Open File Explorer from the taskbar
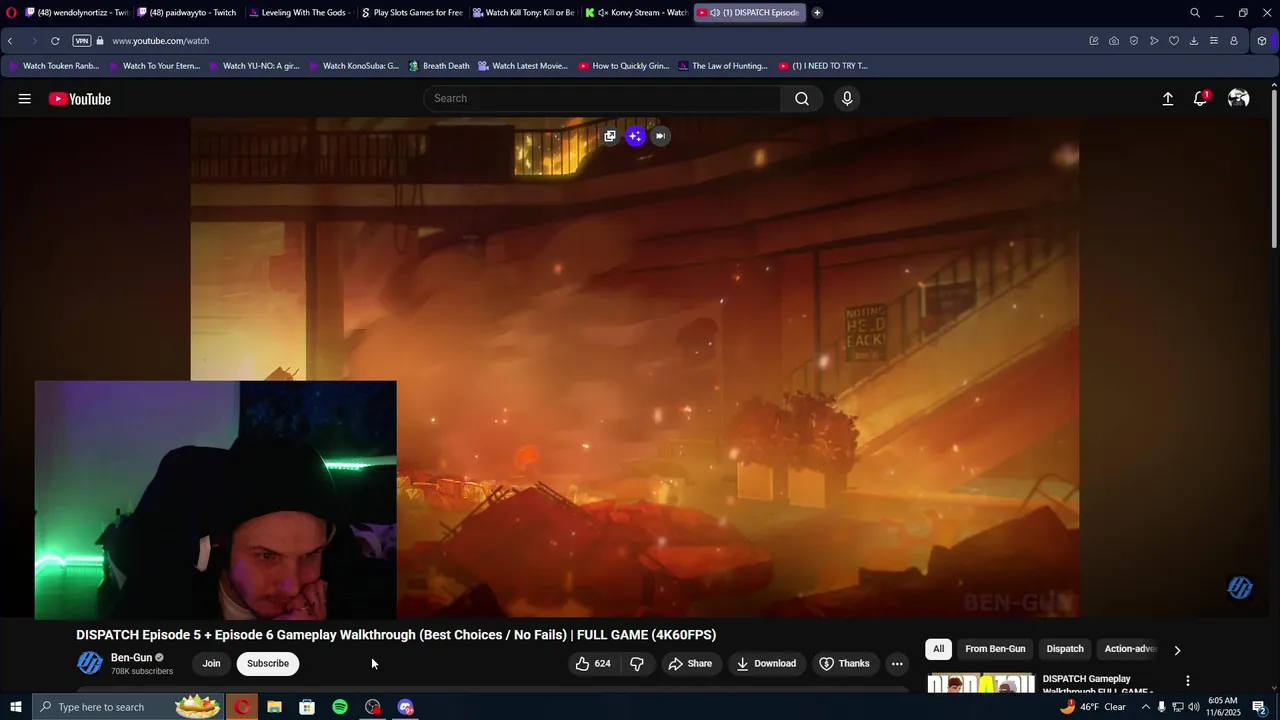The image size is (1280, 720). pos(274,707)
